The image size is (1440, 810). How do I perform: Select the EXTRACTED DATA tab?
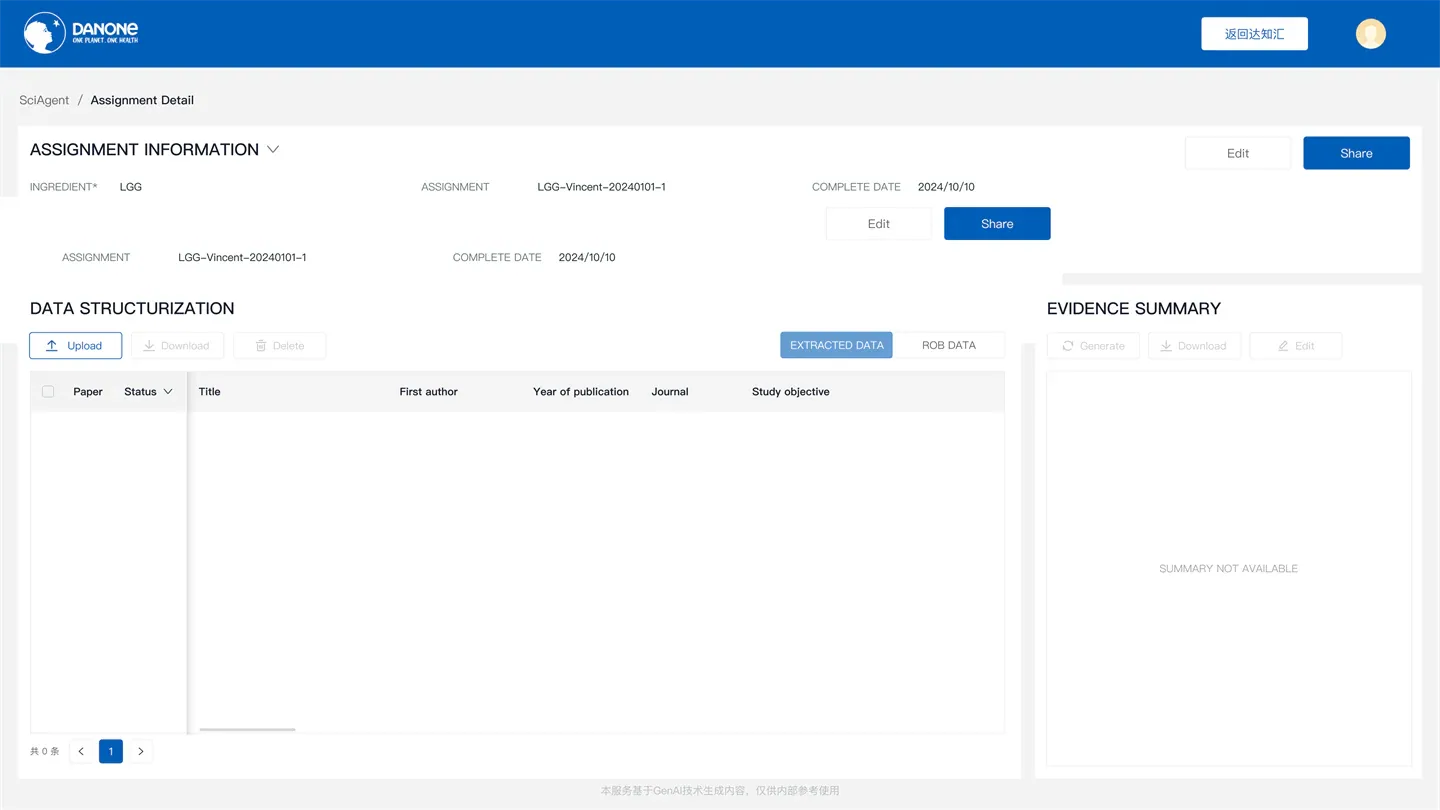point(836,345)
